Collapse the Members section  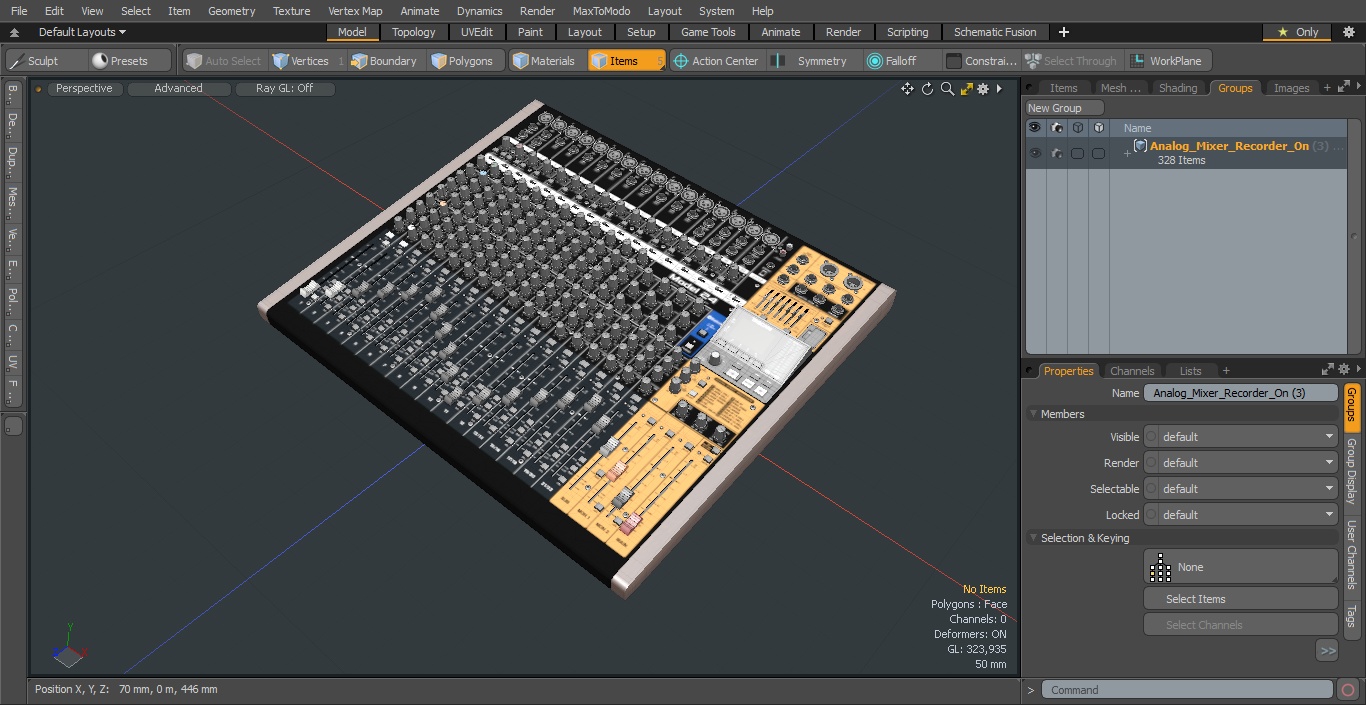(x=1033, y=414)
